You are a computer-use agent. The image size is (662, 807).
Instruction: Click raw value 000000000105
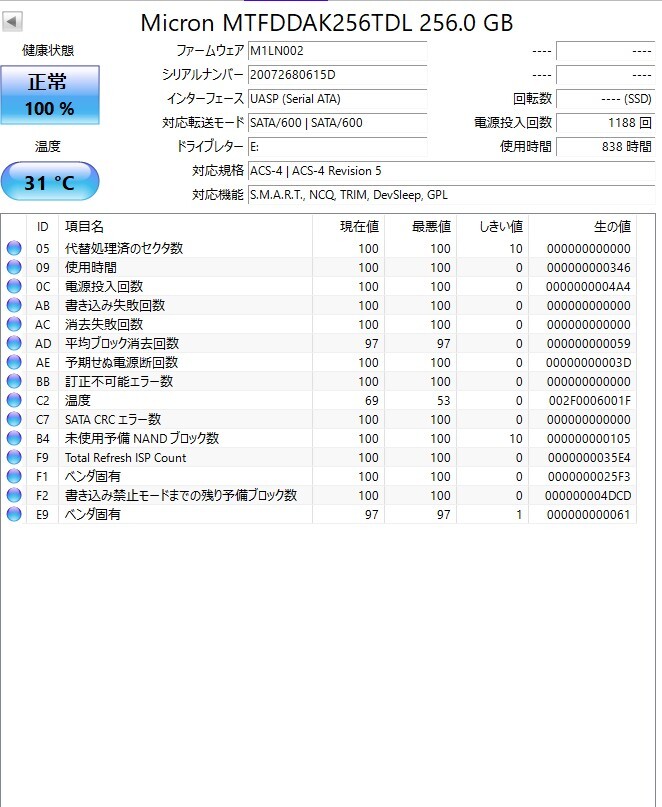(588, 439)
